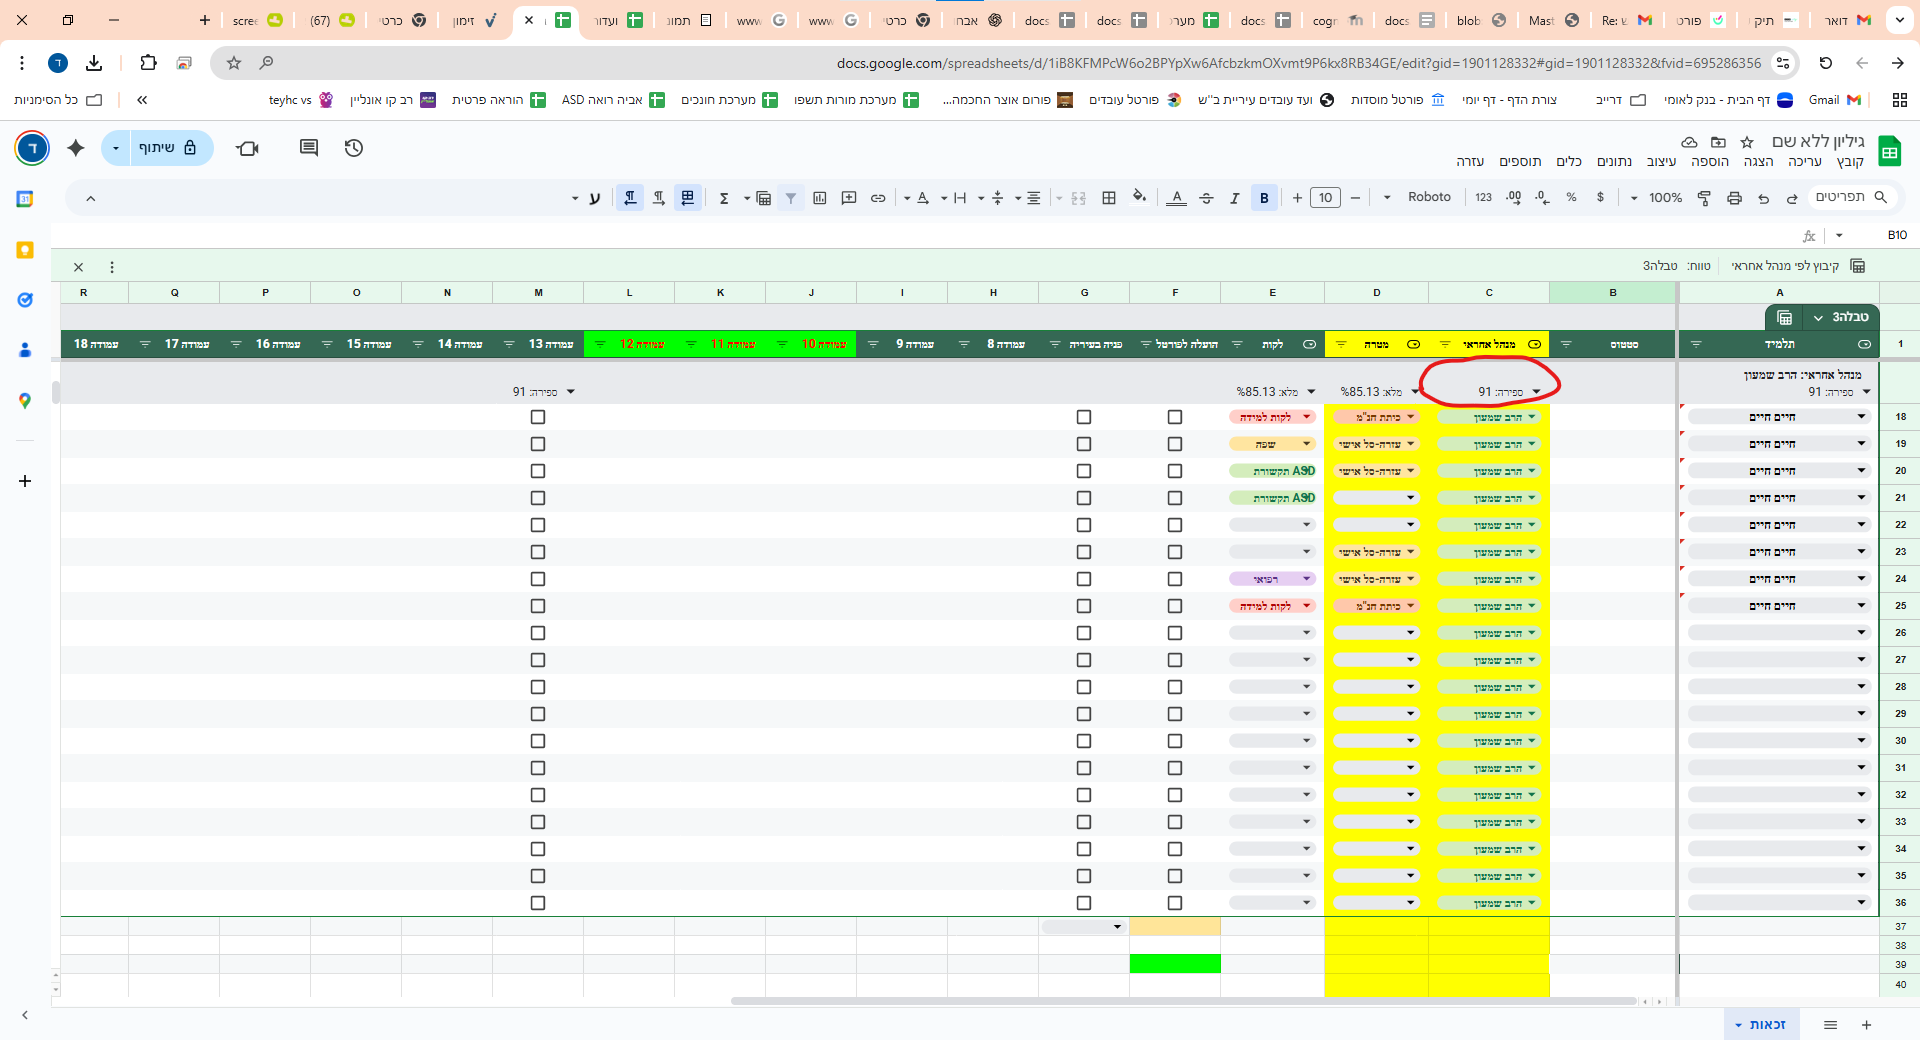Screen dimensions: 1920x1040
Task: Open the borders tool
Action: tap(1109, 198)
